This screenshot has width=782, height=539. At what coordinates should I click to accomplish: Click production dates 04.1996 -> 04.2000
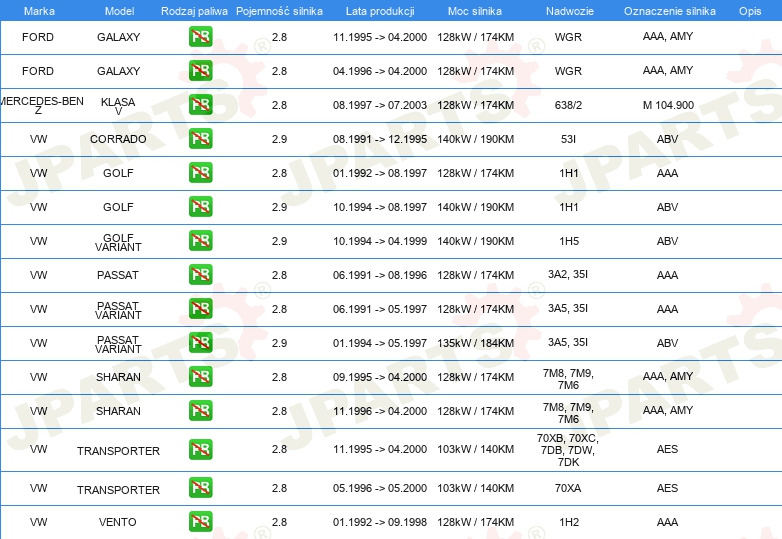[380, 71]
